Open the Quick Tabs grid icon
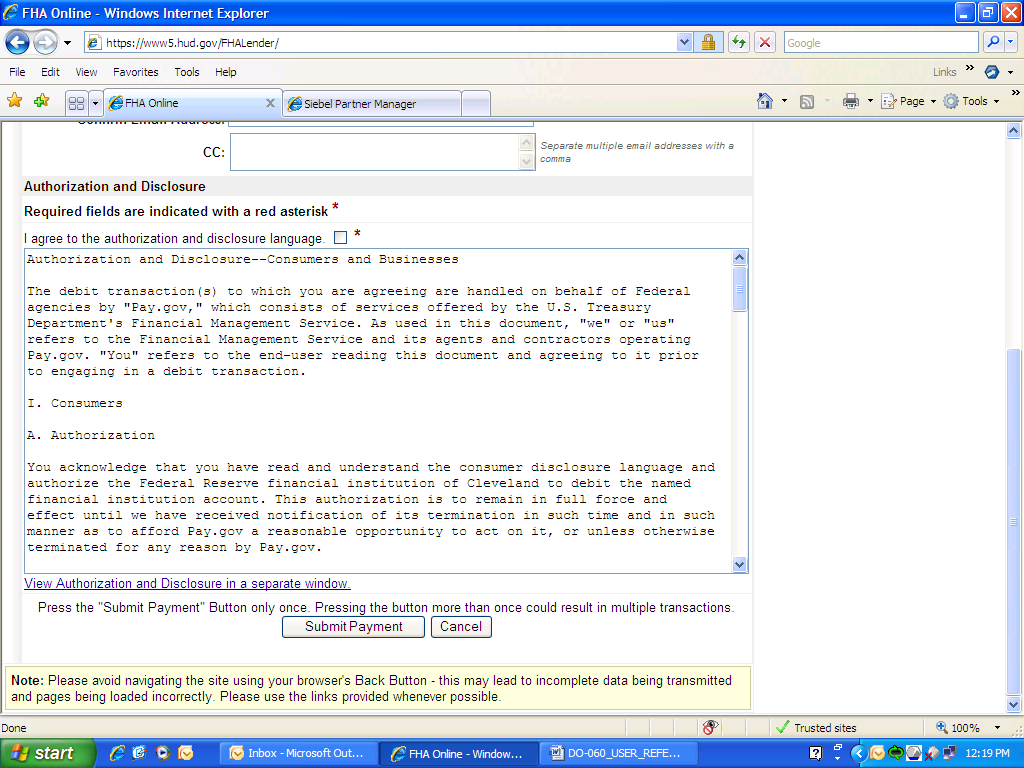The height and width of the screenshot is (768, 1024). tap(76, 103)
